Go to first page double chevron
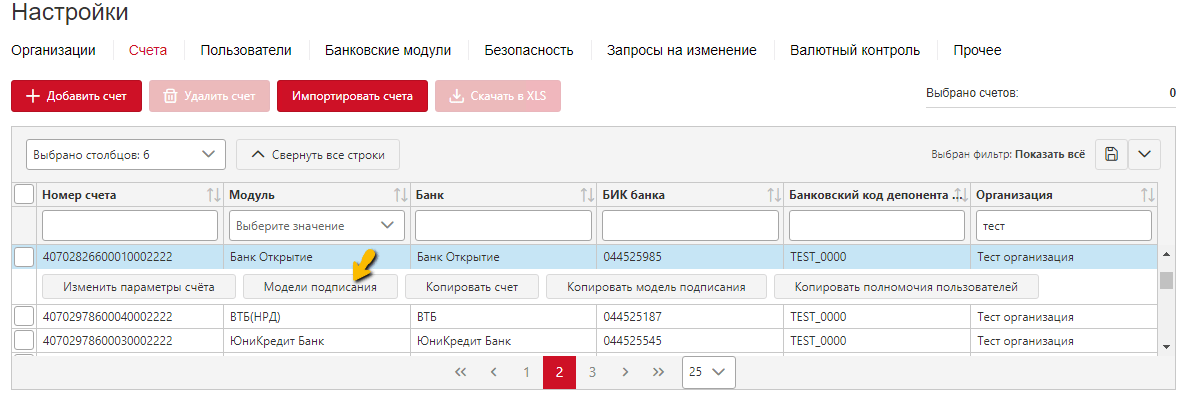 tap(461, 372)
